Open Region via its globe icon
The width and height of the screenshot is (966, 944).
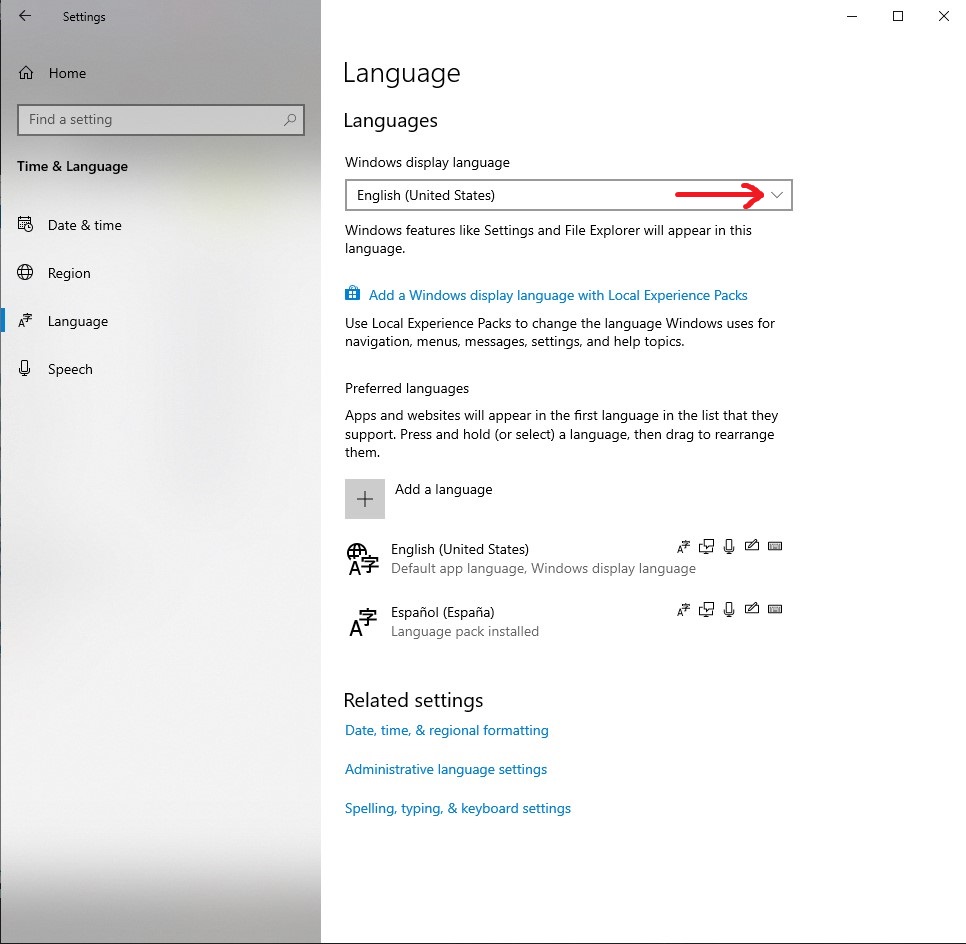tap(25, 272)
